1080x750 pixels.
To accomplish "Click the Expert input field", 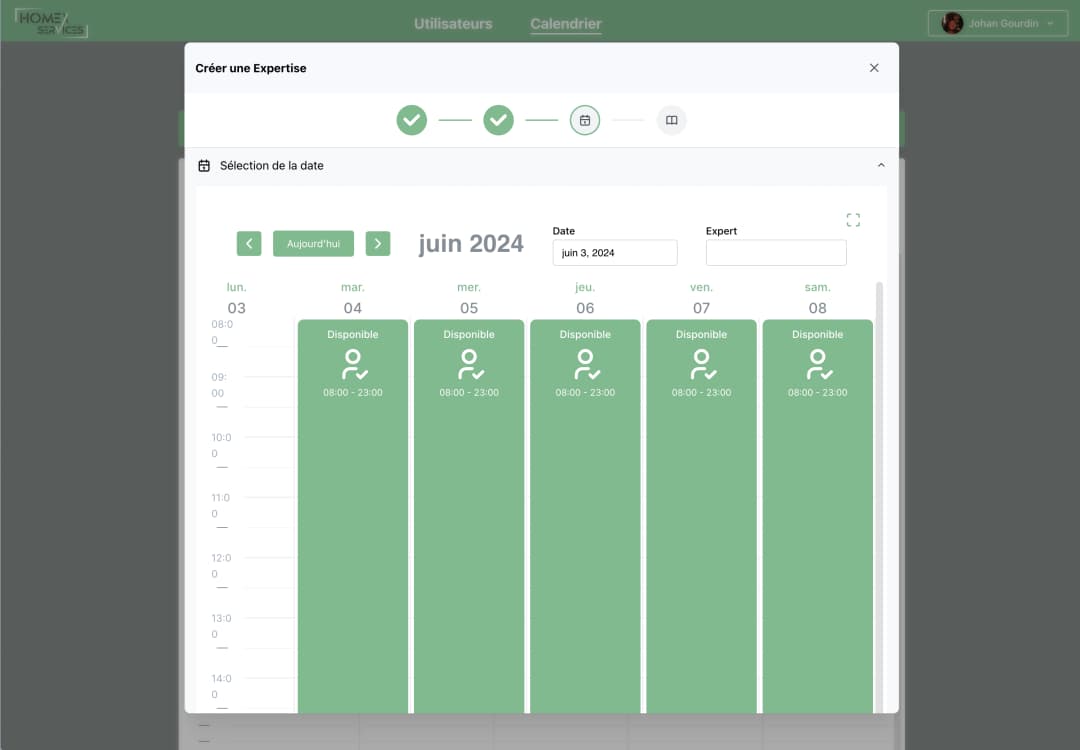I will [776, 253].
